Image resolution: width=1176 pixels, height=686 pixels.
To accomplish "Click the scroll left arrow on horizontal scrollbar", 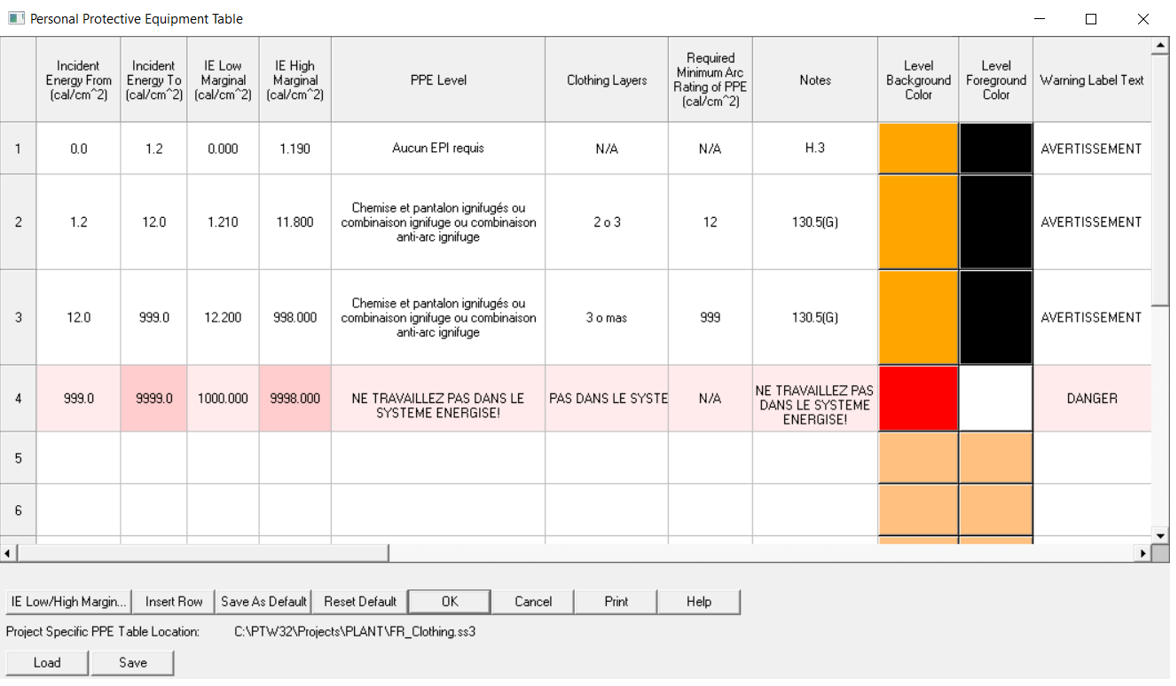I will pyautogui.click(x=9, y=553).
